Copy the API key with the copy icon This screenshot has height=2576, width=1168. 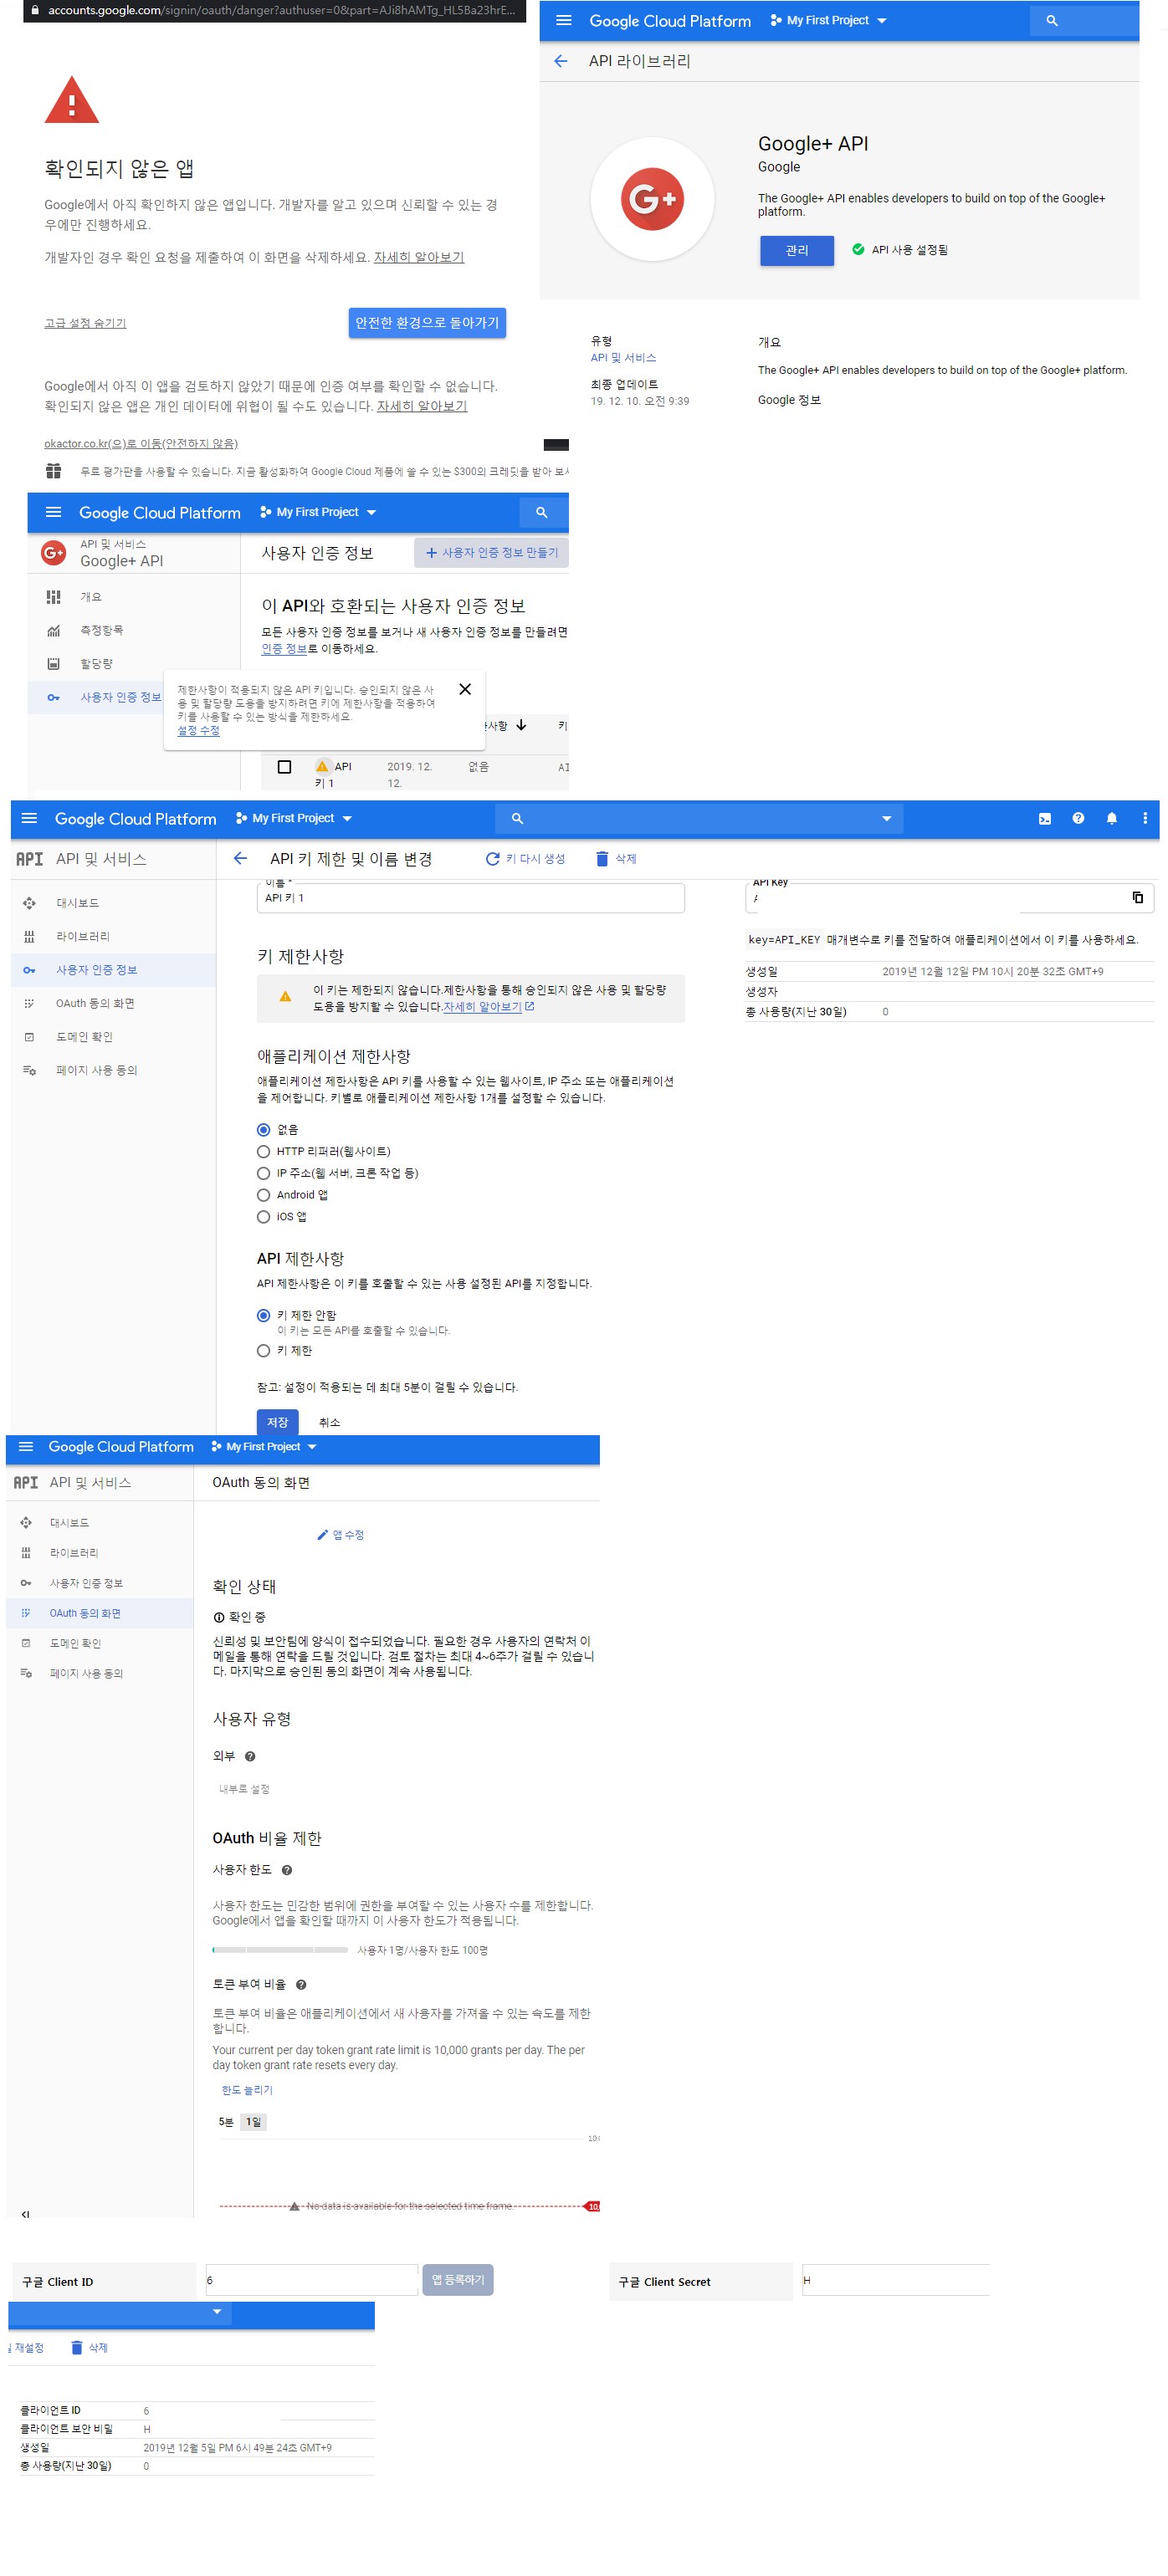[x=1137, y=897]
